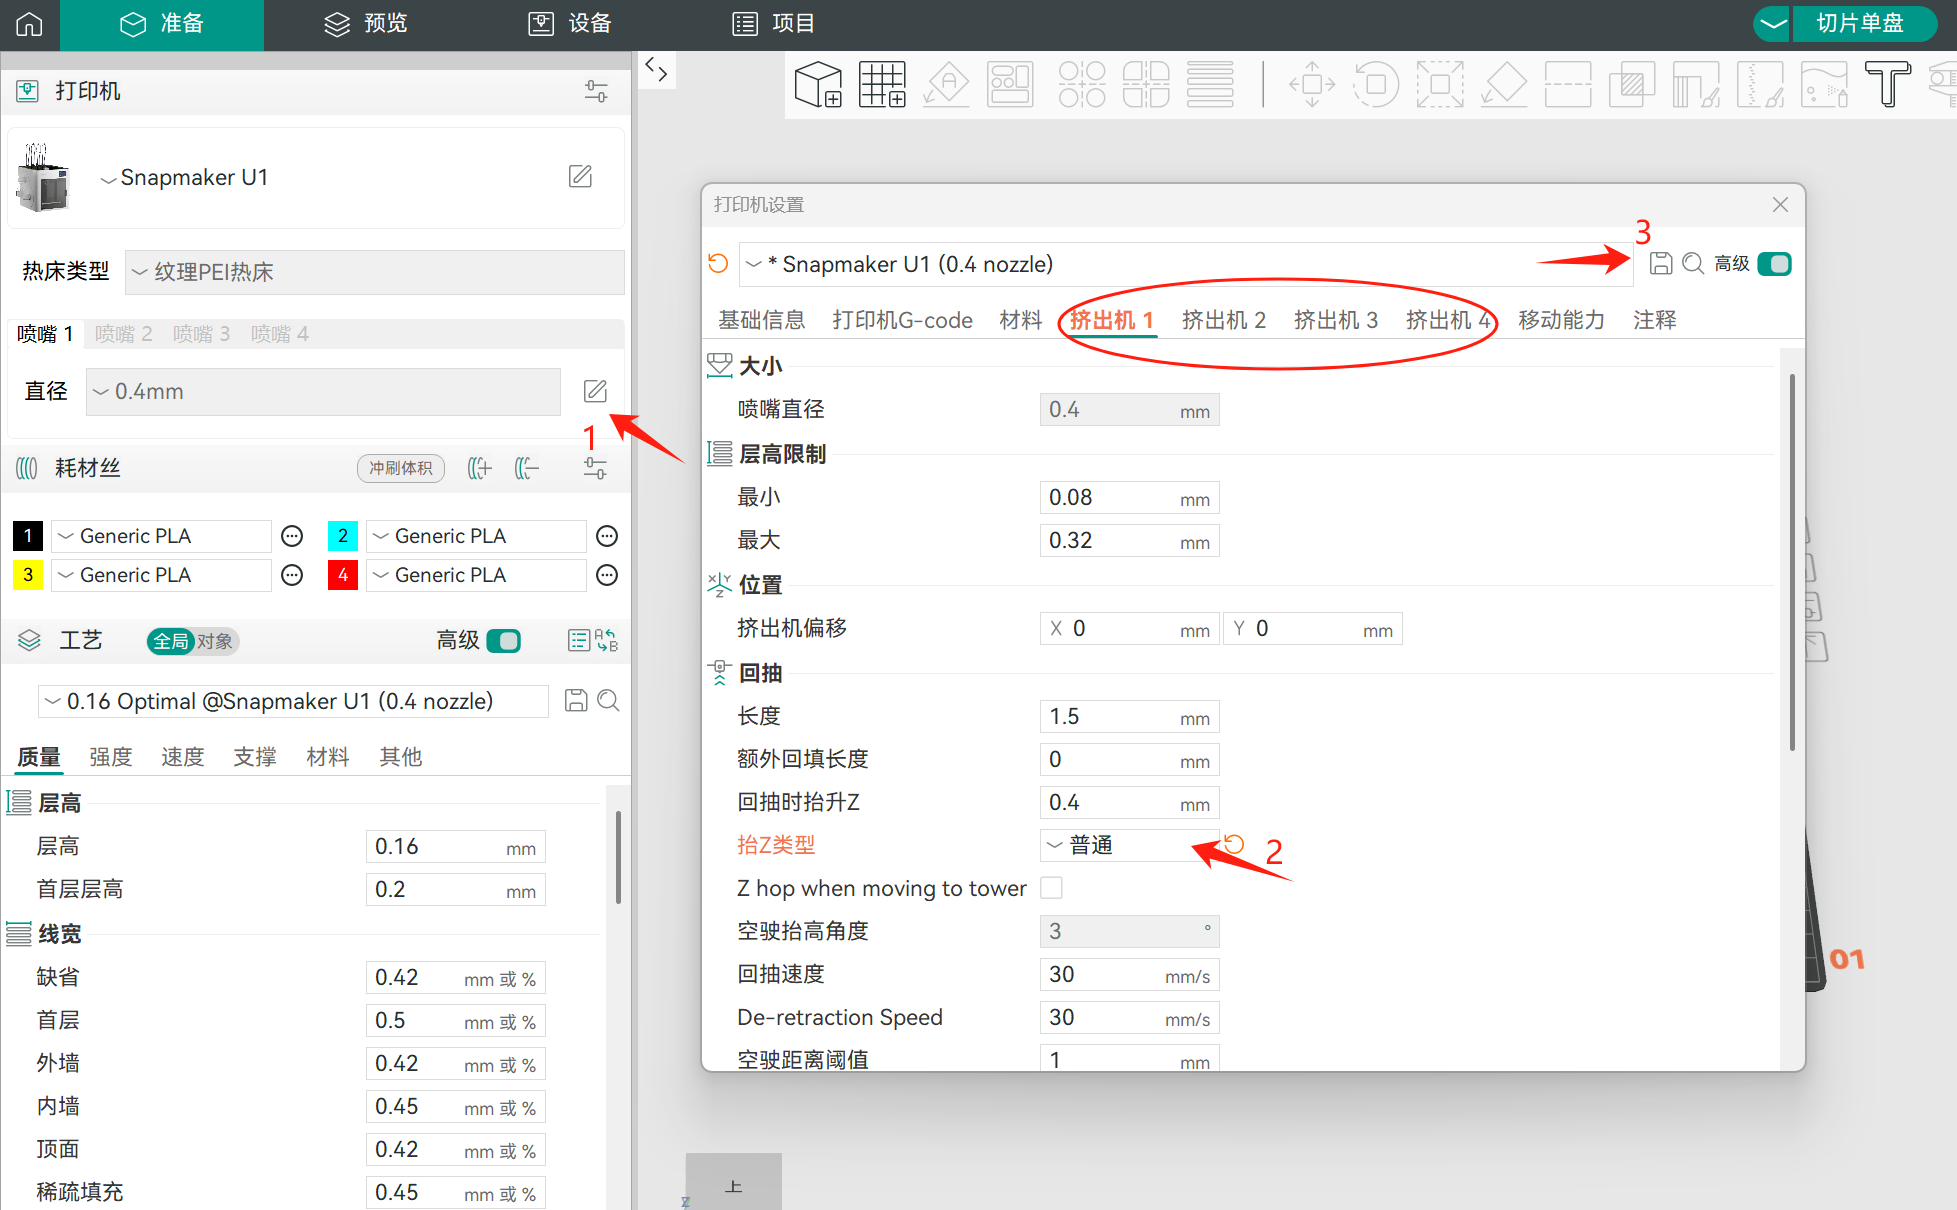Toggle the process advanced mode switch
1957x1210 pixels.
pos(504,640)
